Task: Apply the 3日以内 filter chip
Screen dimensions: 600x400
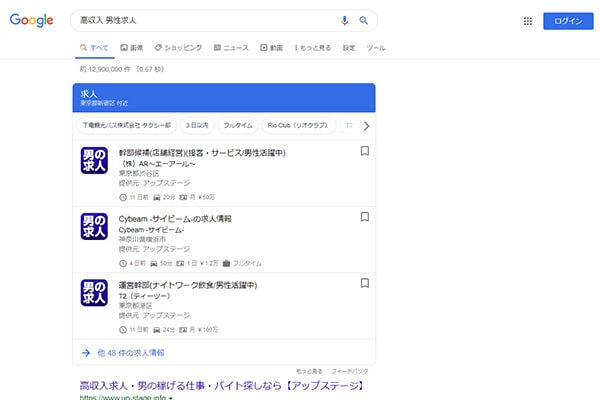Action: tap(197, 126)
